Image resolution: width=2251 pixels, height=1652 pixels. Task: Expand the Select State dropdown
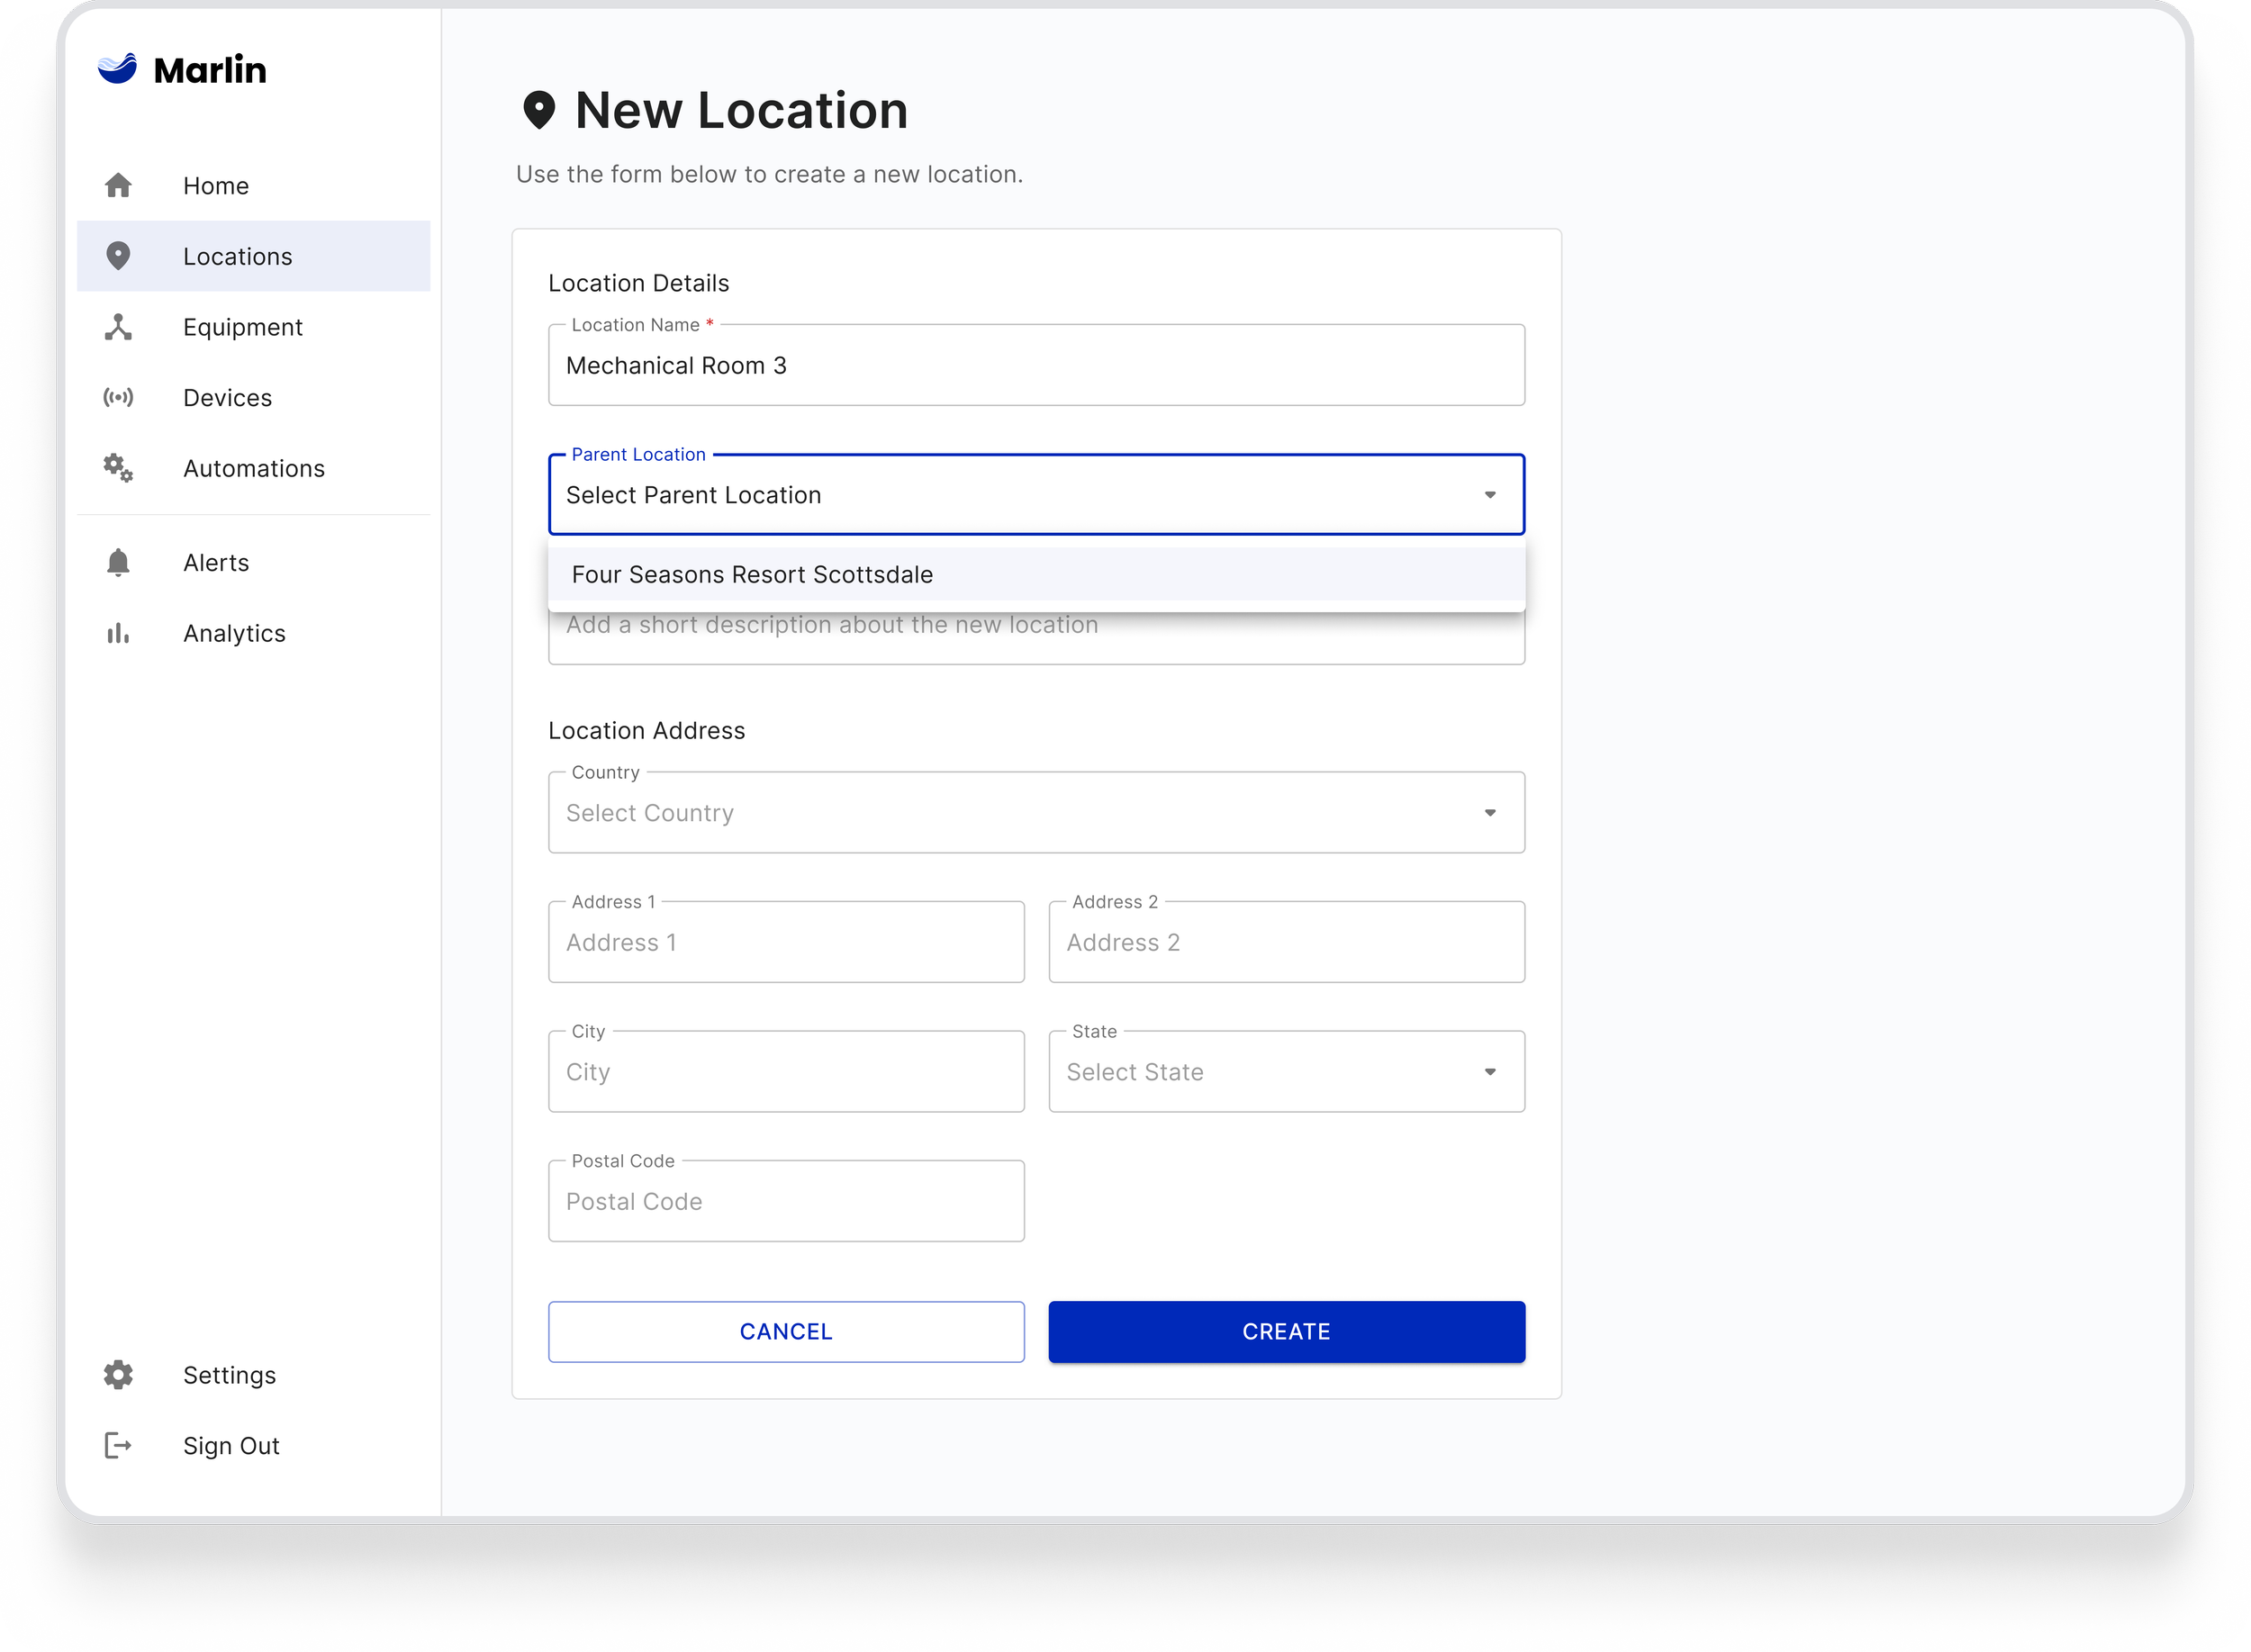[1286, 1072]
